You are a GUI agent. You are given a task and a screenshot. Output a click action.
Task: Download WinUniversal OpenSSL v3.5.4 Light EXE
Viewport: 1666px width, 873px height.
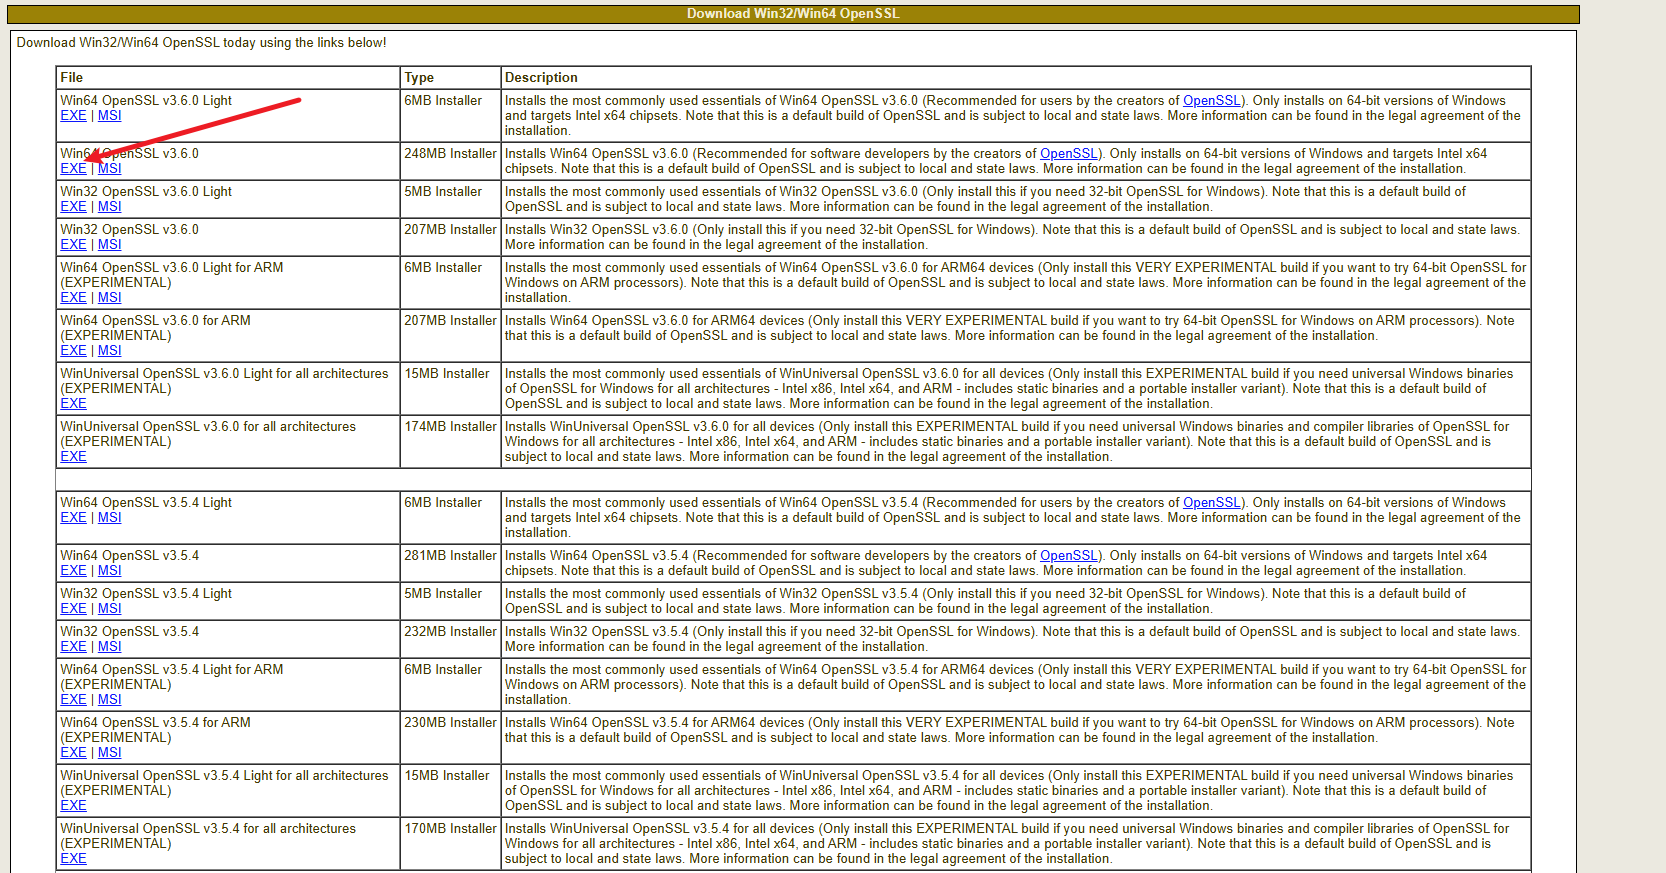(x=73, y=806)
